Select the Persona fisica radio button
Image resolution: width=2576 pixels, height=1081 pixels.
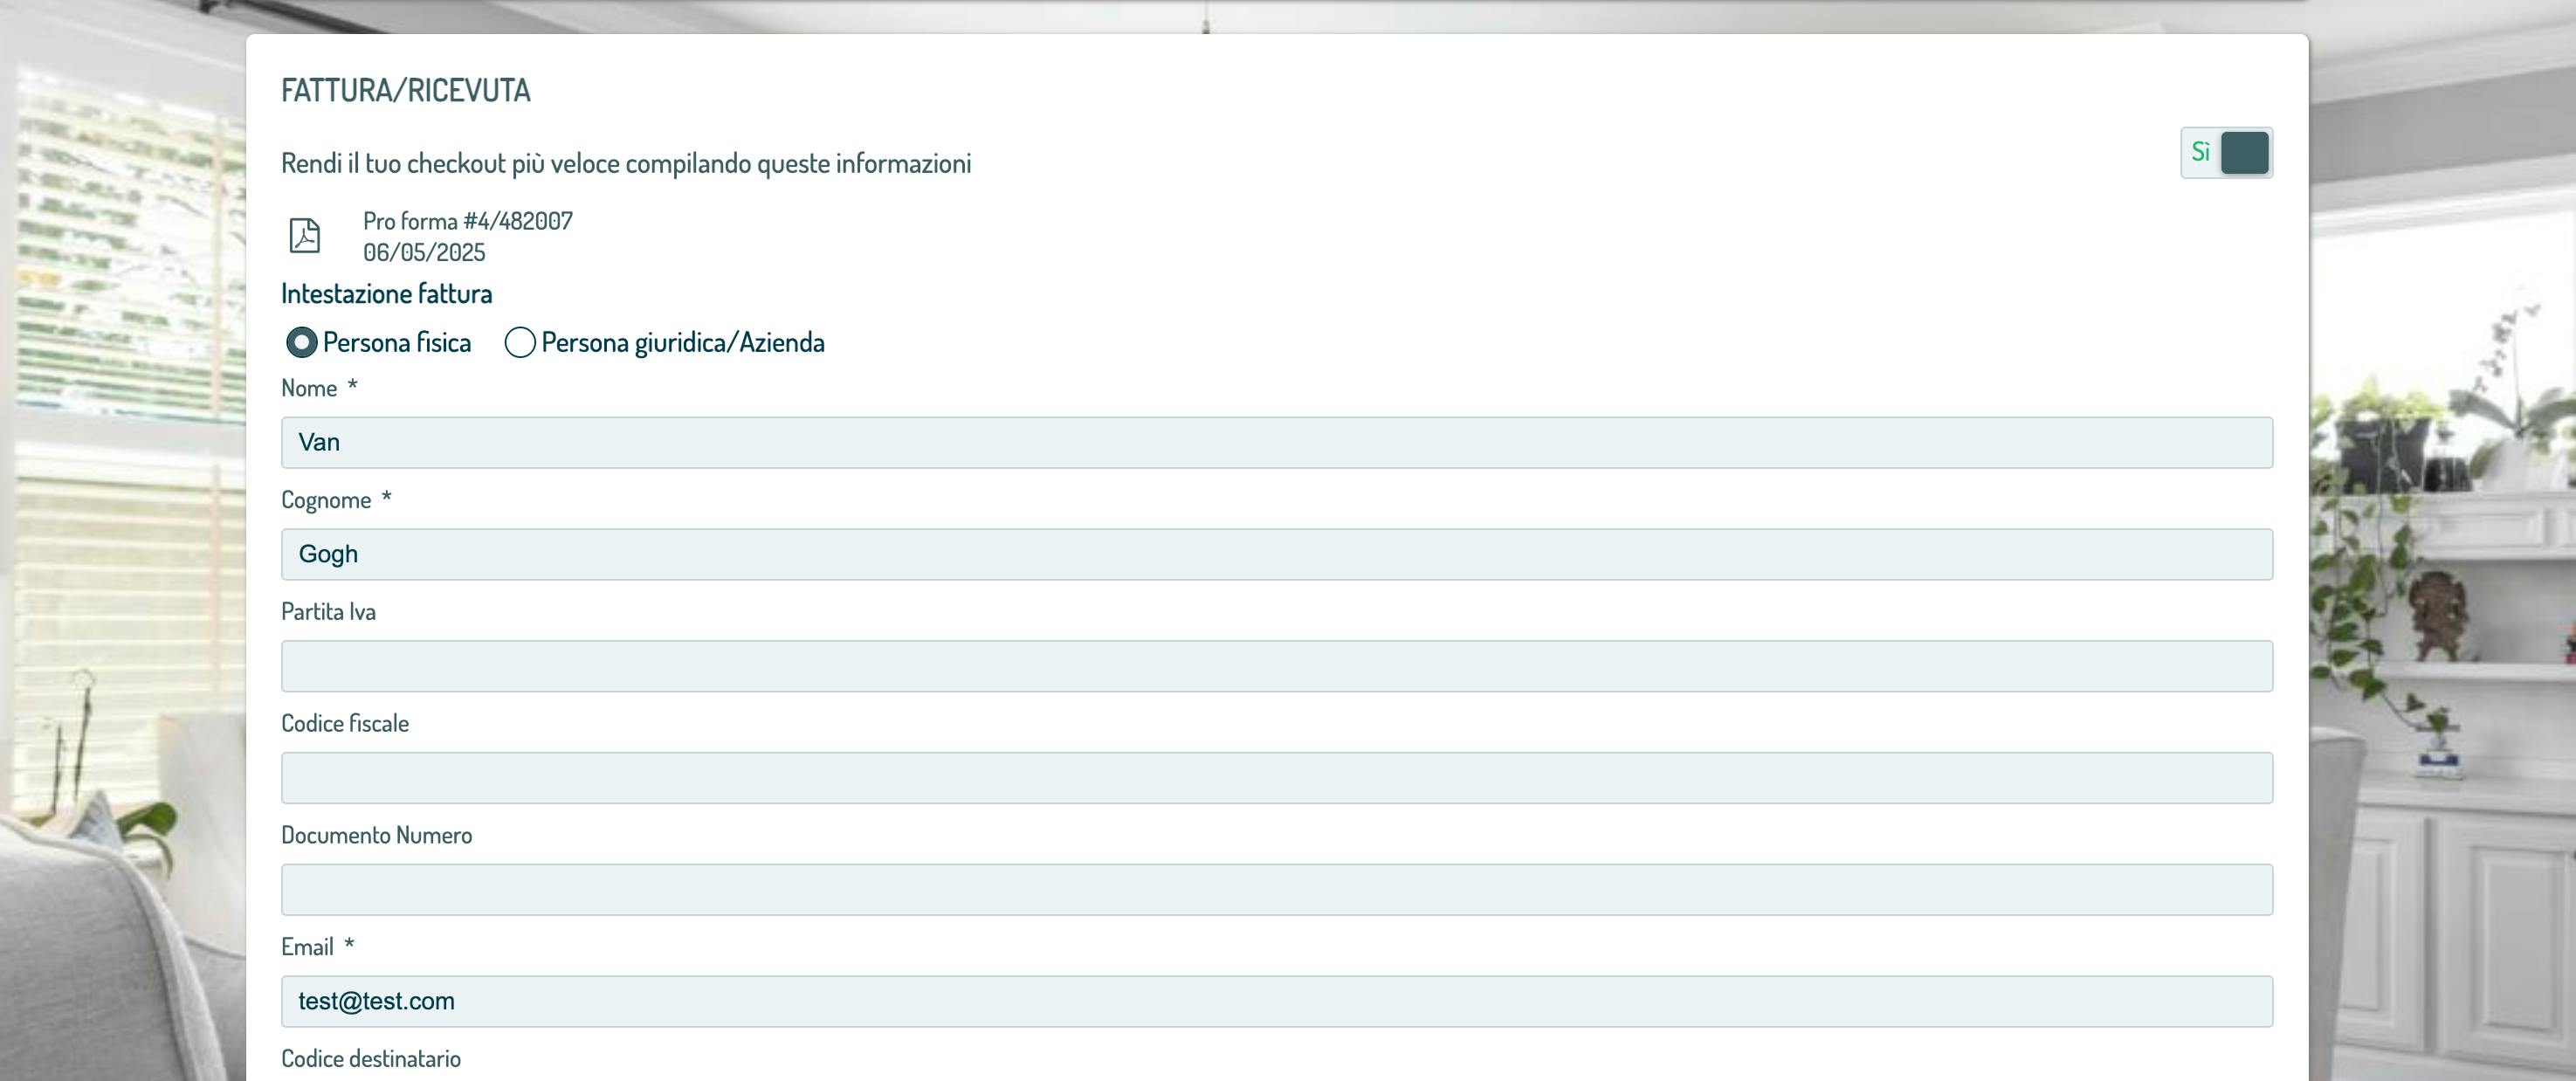pos(301,343)
